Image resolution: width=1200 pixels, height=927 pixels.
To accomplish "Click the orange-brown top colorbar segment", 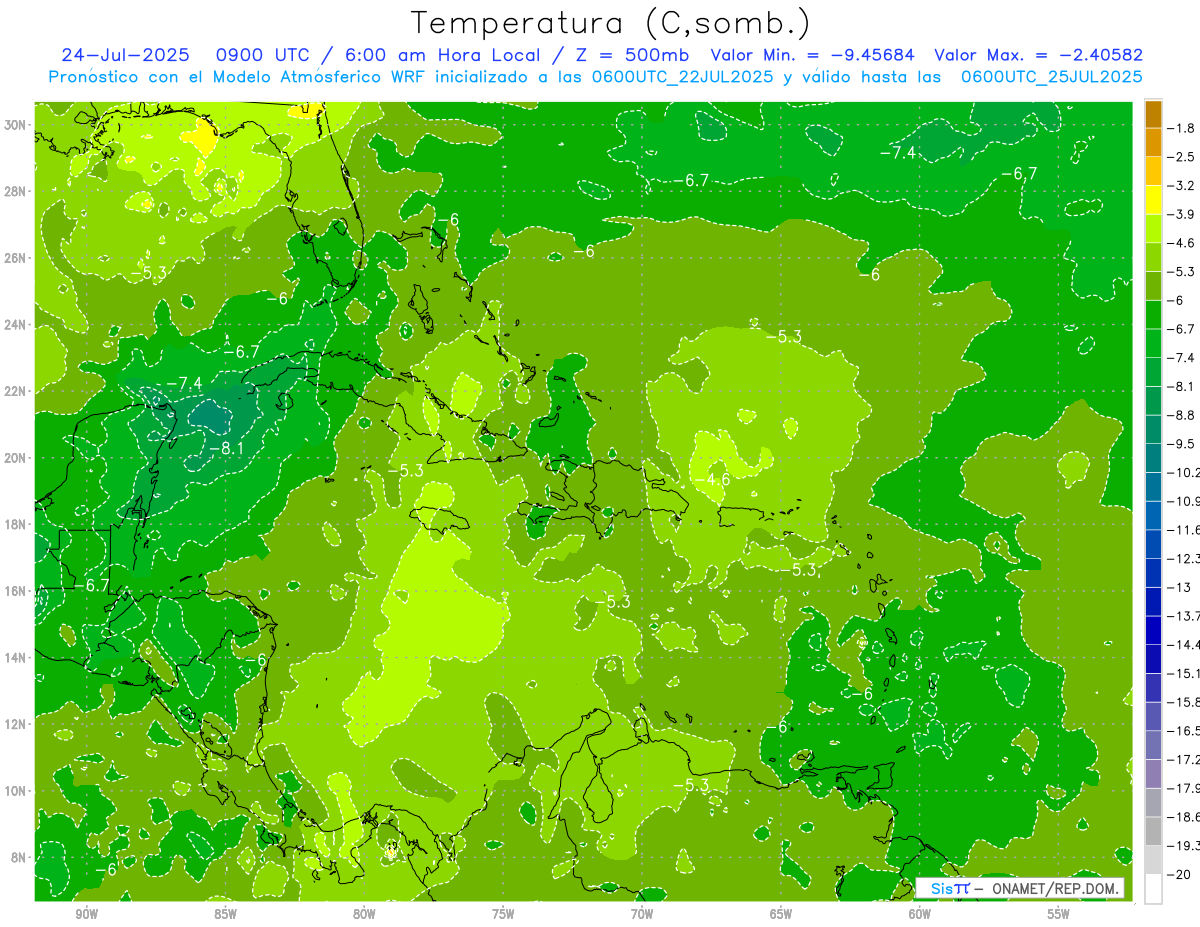I will point(1153,114).
